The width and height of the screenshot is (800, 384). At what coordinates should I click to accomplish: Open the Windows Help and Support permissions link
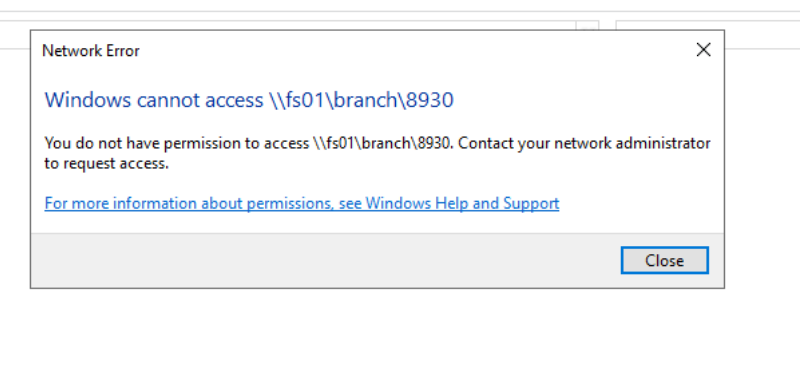(302, 203)
